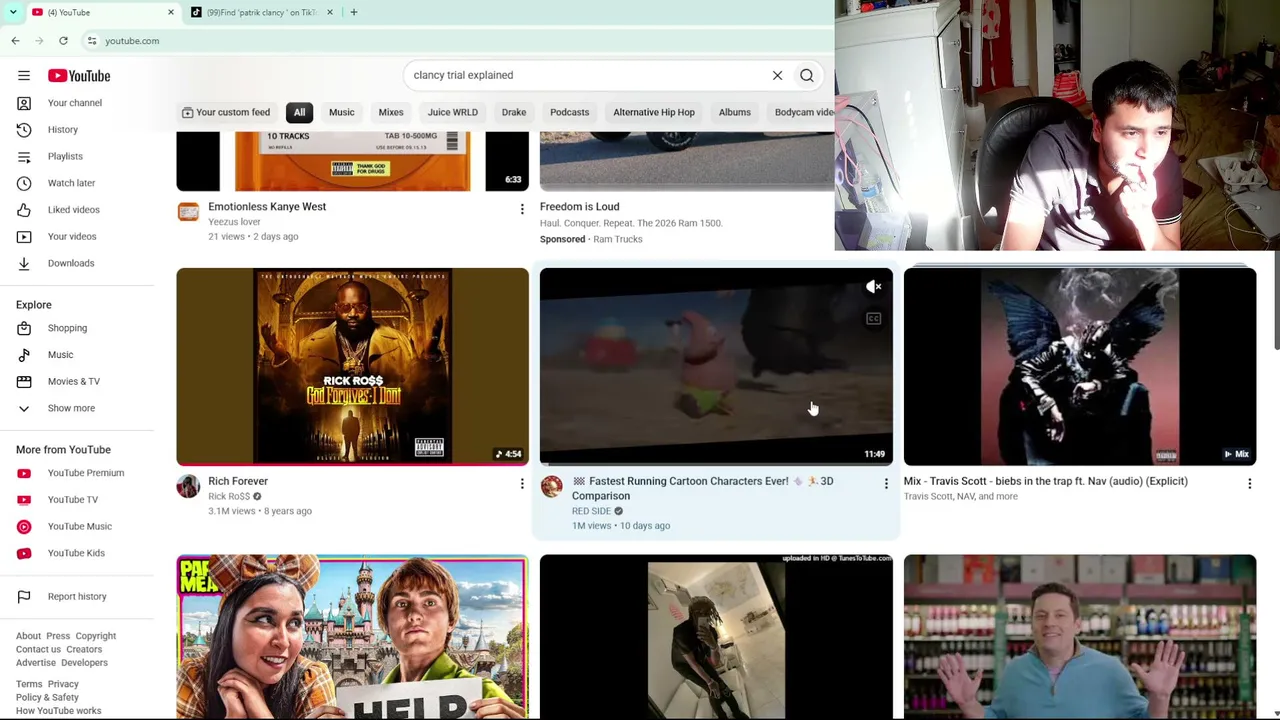Run search with the magnifier button
This screenshot has height=720, width=1280.
[x=807, y=75]
